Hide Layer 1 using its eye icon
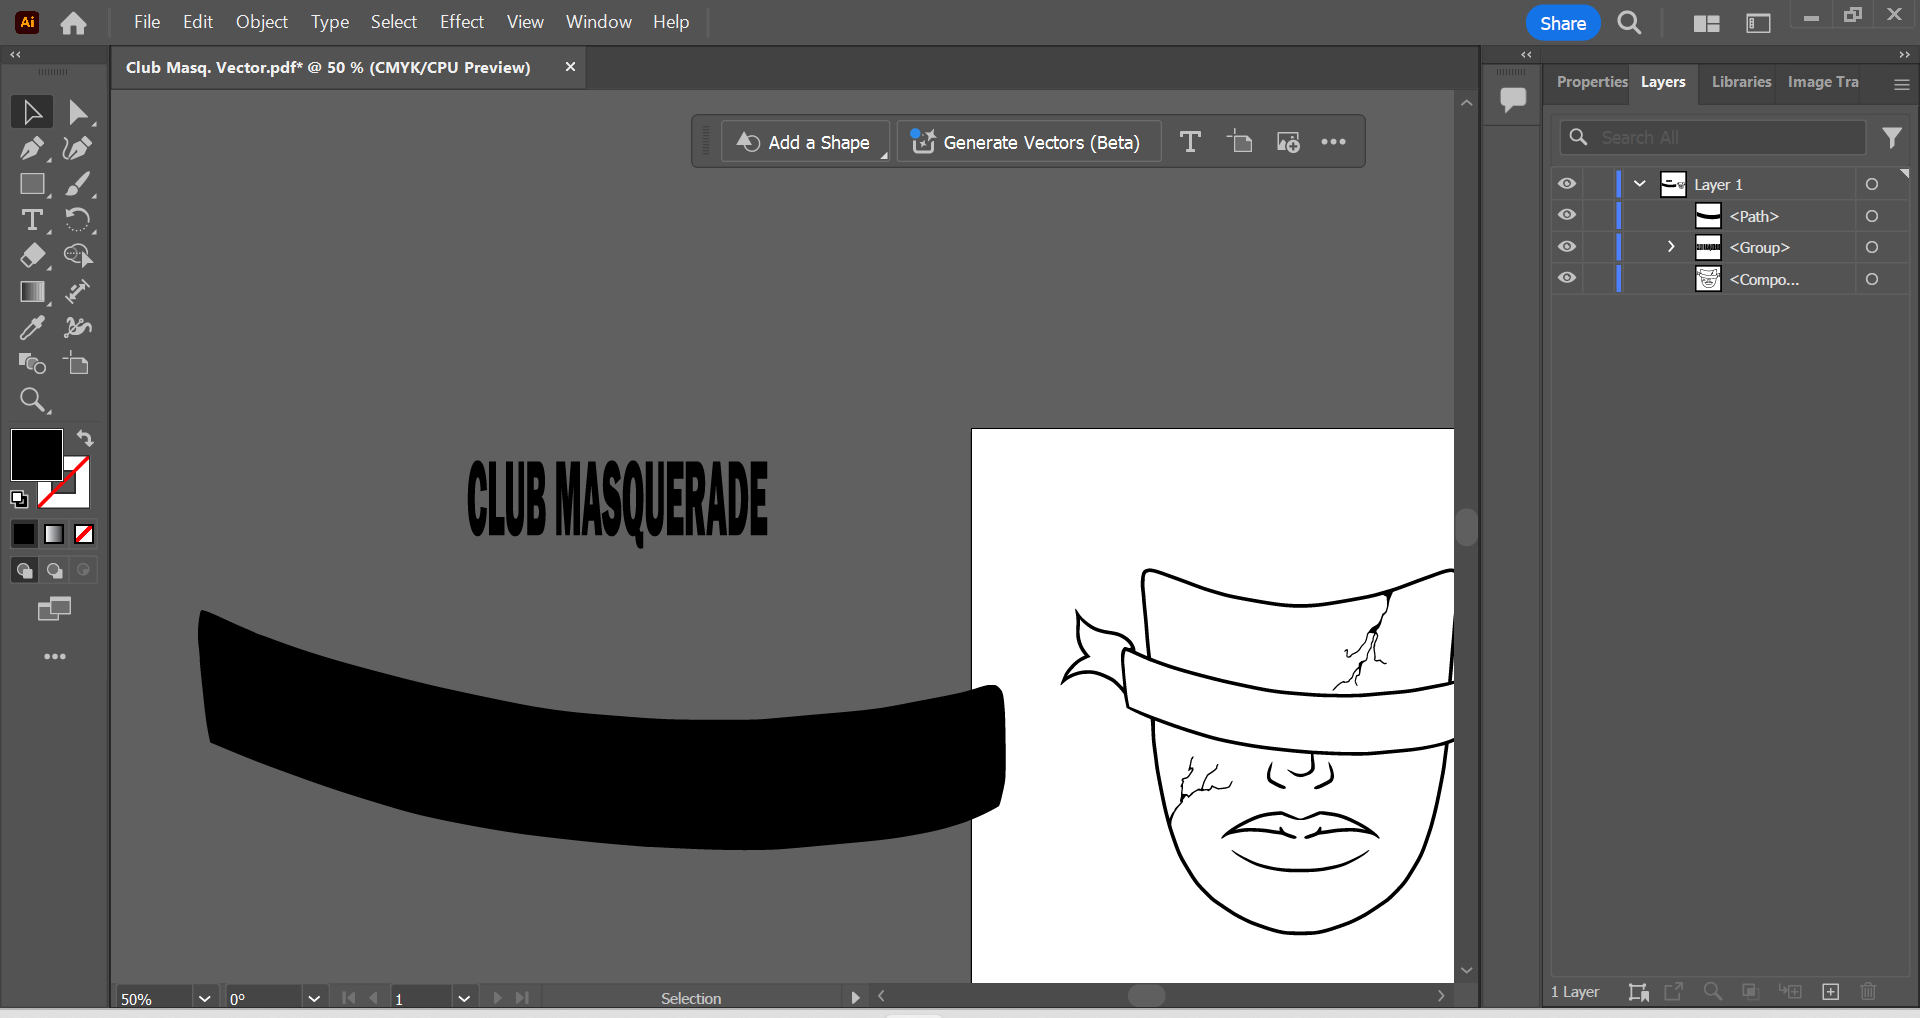The height and width of the screenshot is (1018, 1920). tap(1566, 183)
